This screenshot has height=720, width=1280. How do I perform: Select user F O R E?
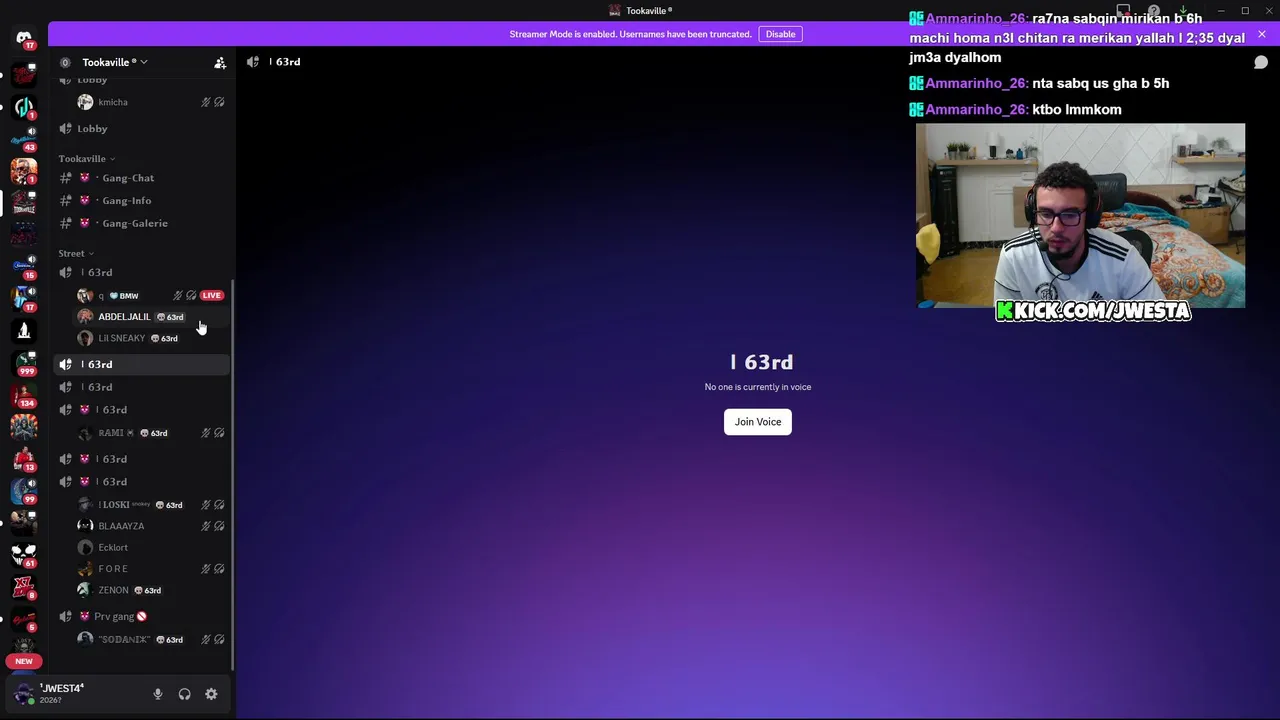[x=152, y=569]
